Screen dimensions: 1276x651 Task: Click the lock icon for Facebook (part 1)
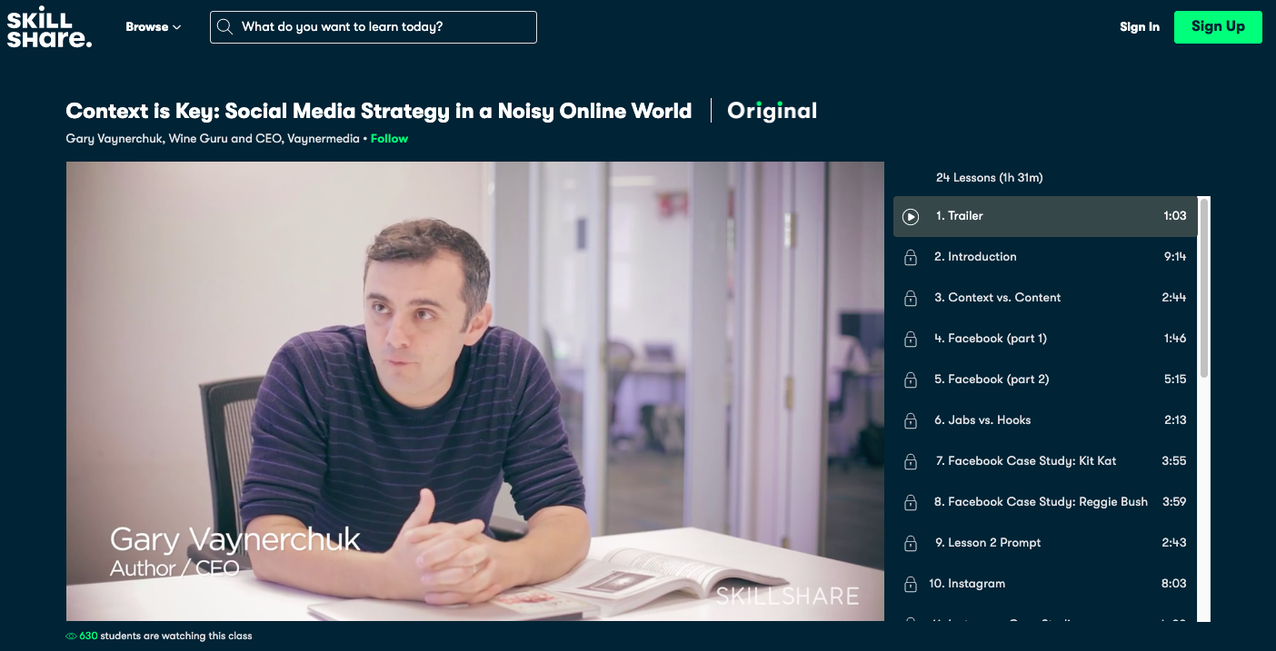(910, 339)
